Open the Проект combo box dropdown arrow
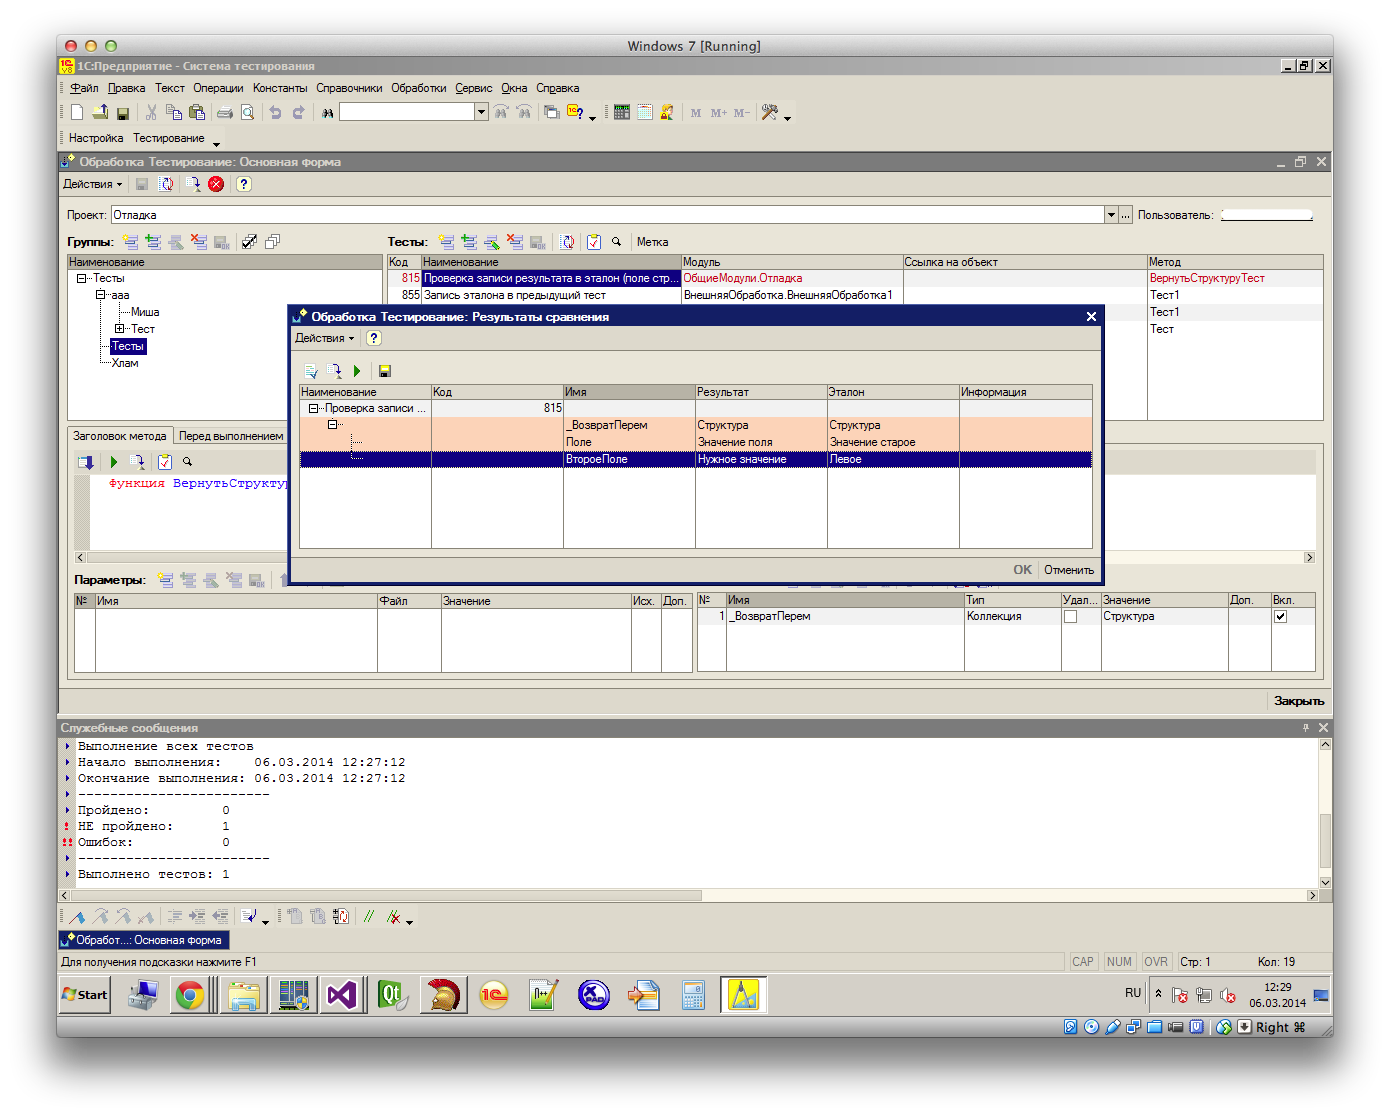This screenshot has width=1390, height=1116. pos(1111,215)
